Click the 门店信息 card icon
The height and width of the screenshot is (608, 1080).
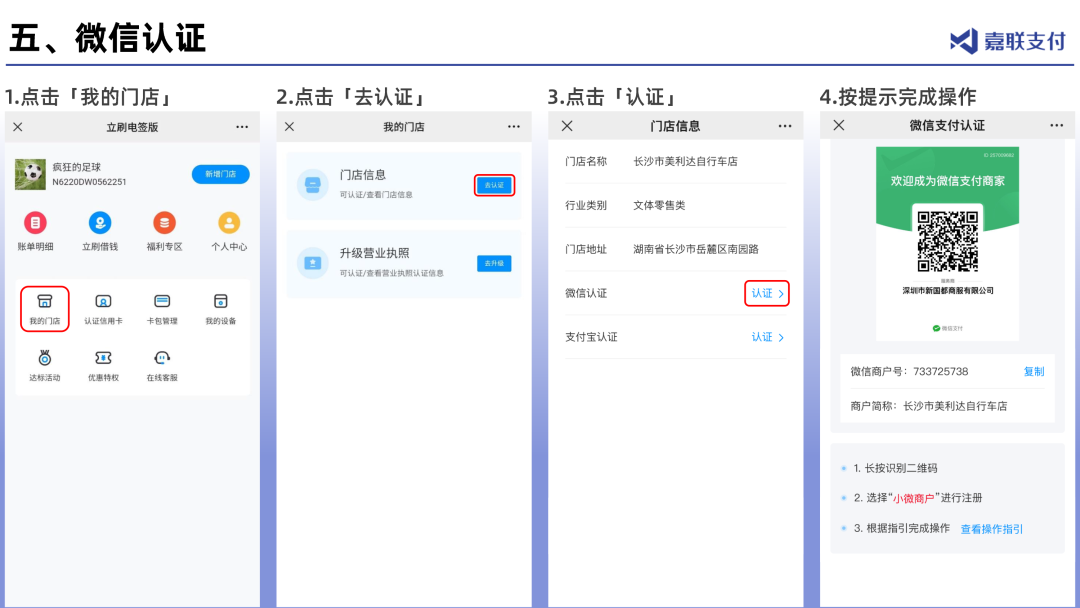click(313, 185)
